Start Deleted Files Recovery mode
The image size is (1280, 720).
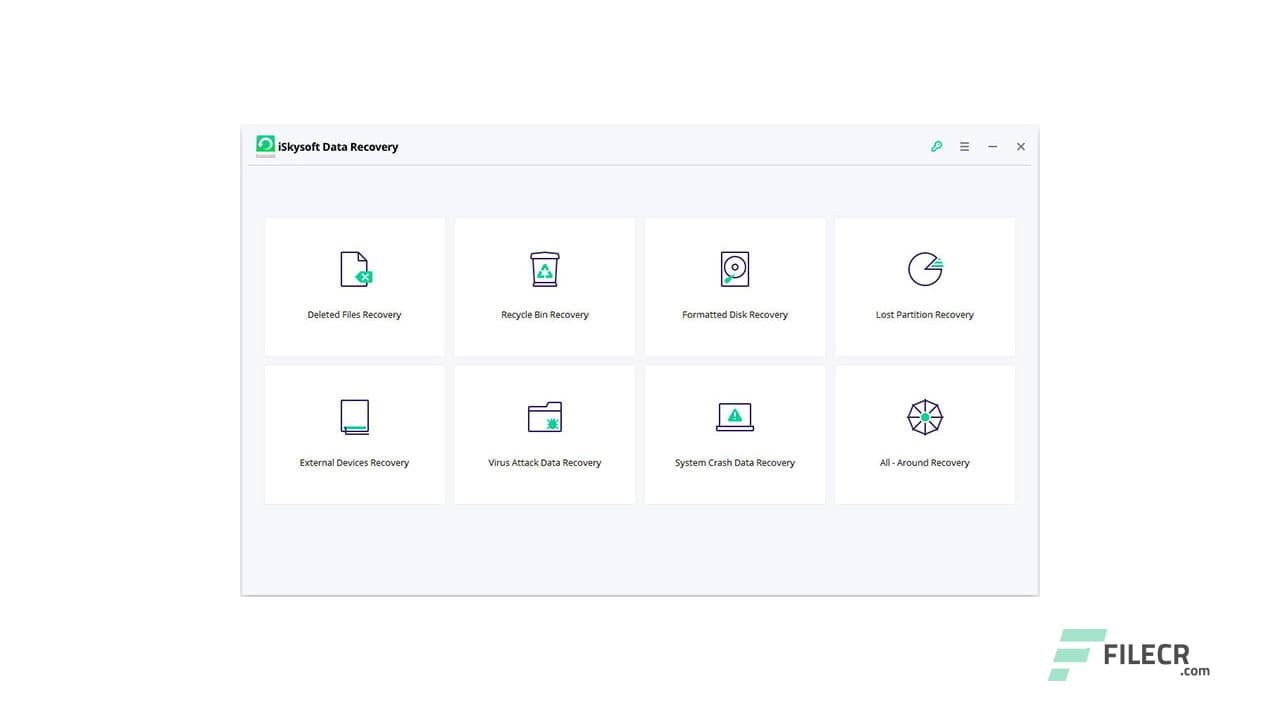click(354, 286)
